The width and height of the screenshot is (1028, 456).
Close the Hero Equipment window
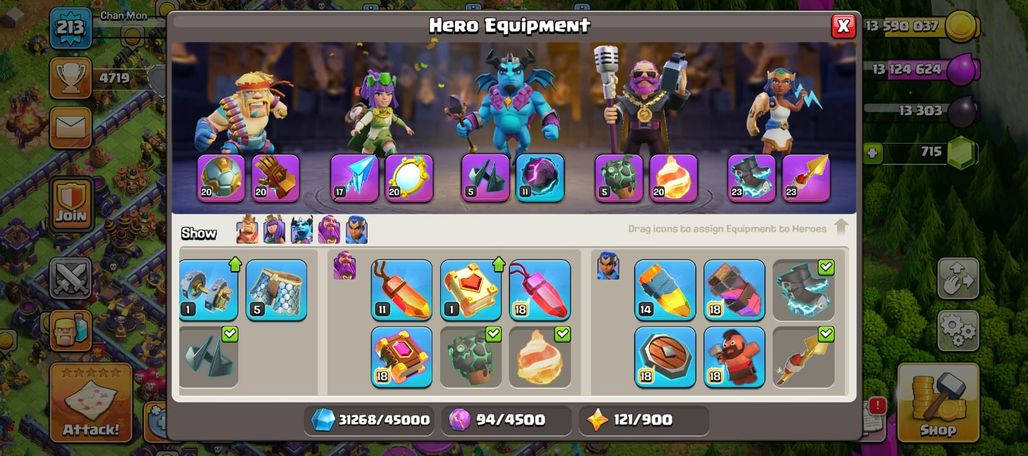pyautogui.click(x=843, y=26)
